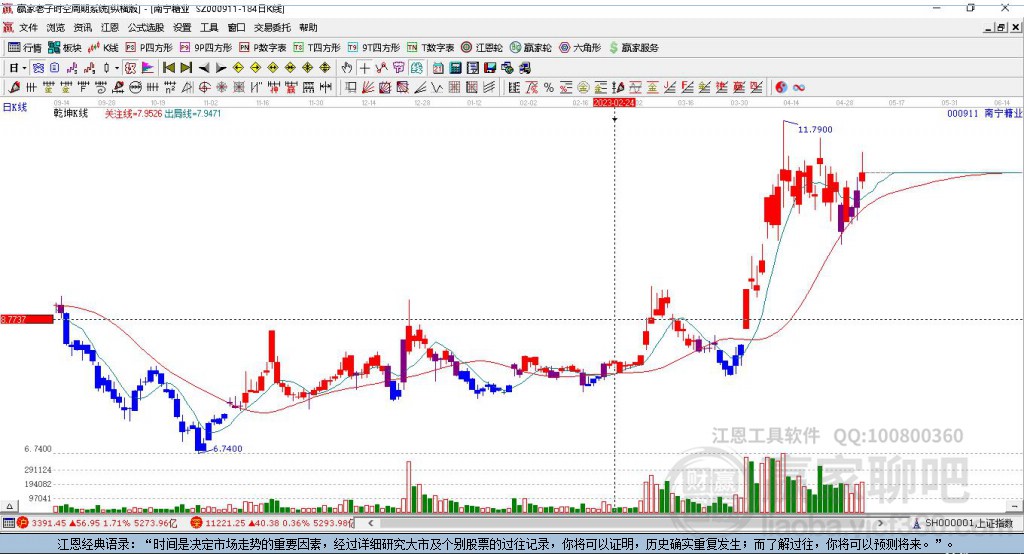Click the 乾坤K线 indicator label
This screenshot has width=1024, height=554.
tap(71, 114)
